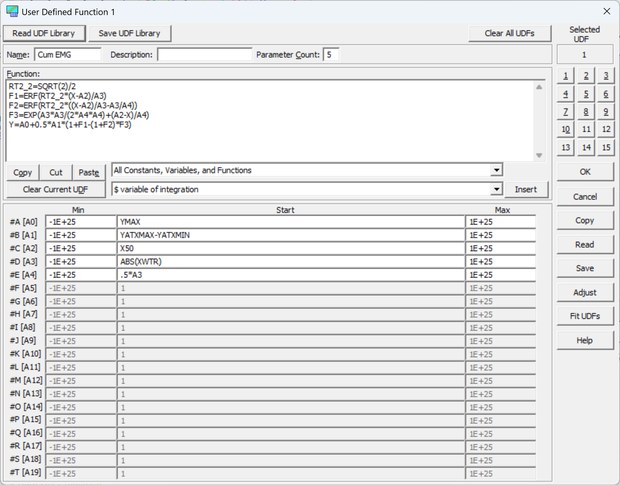
Task: Click the empty Description field
Action: [204, 55]
